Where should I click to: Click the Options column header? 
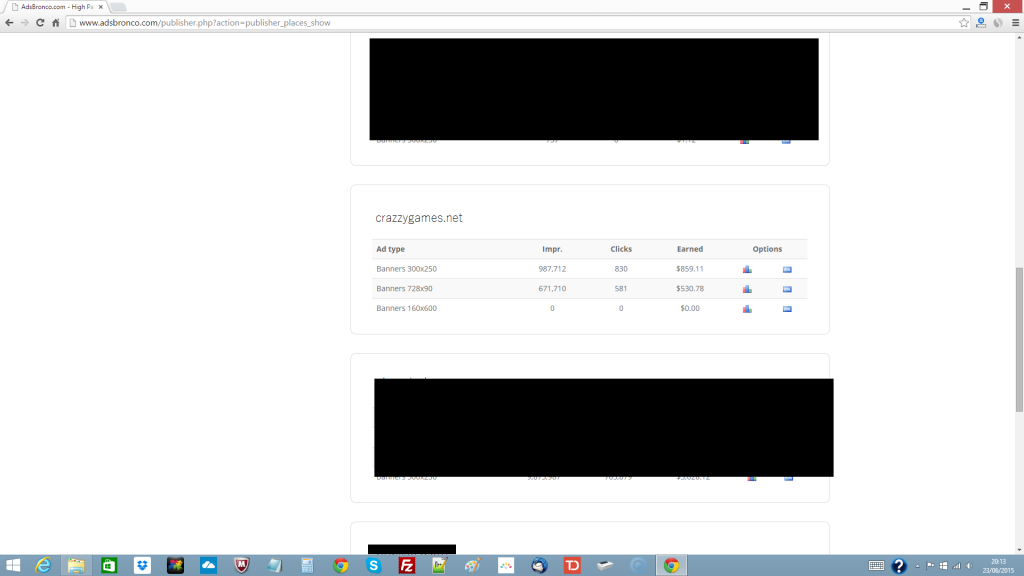(x=767, y=249)
